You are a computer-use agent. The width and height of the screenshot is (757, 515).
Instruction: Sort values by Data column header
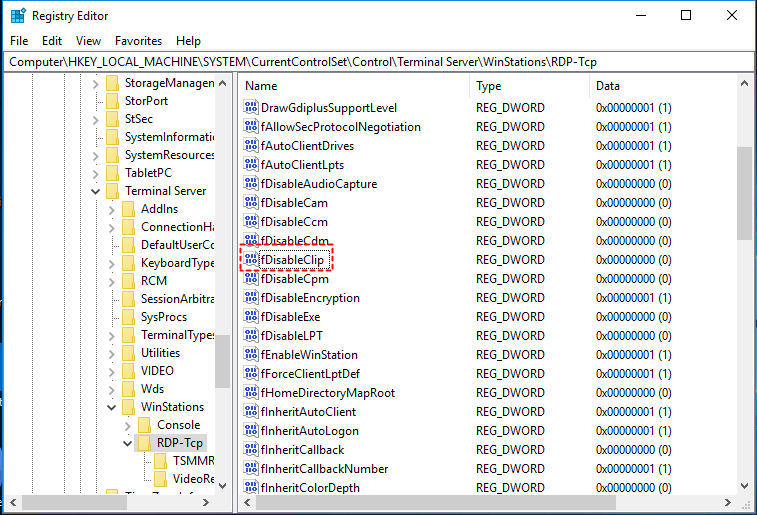[664, 86]
